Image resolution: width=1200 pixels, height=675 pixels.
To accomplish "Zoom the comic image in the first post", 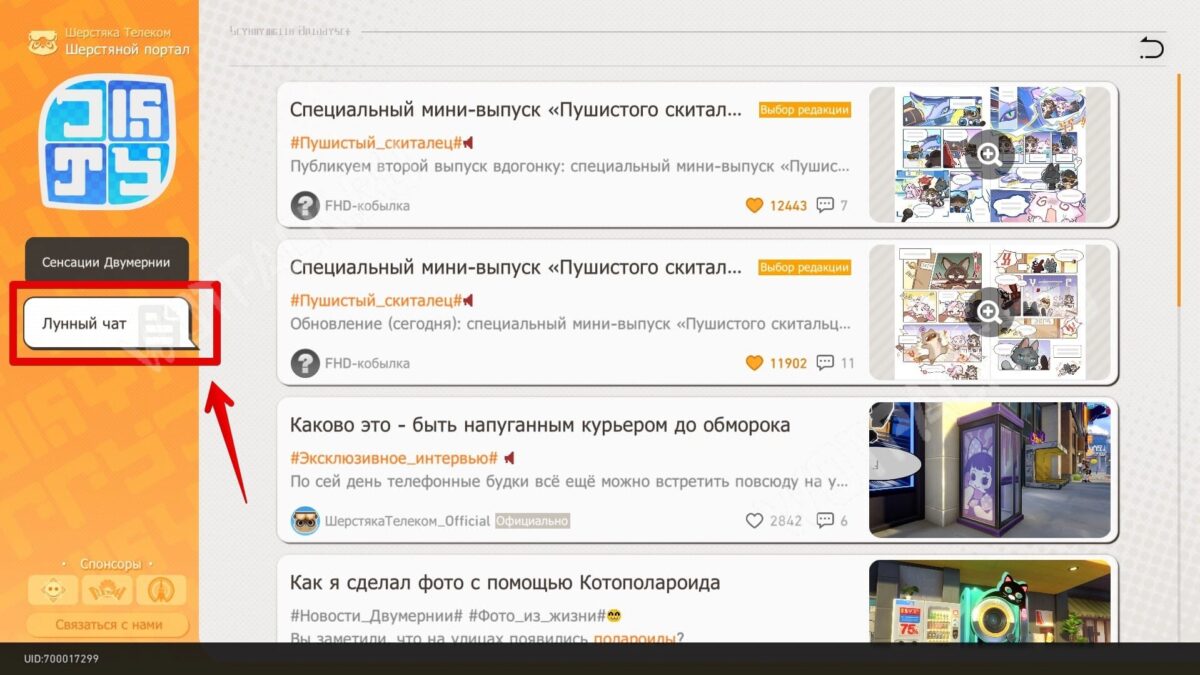I will pyautogui.click(x=989, y=153).
